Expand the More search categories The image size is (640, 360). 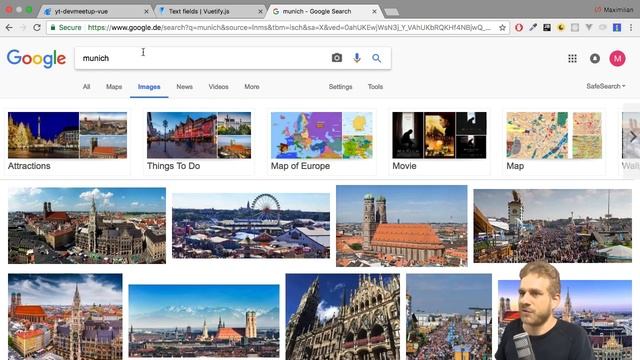click(252, 87)
